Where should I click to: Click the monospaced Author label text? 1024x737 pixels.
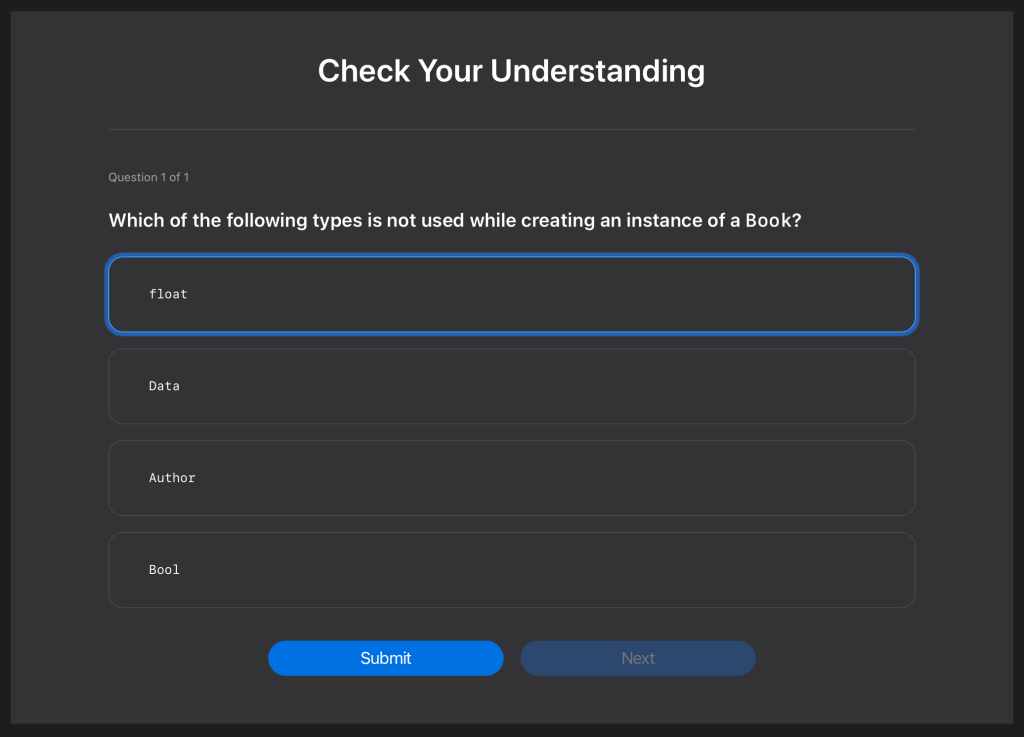point(172,478)
